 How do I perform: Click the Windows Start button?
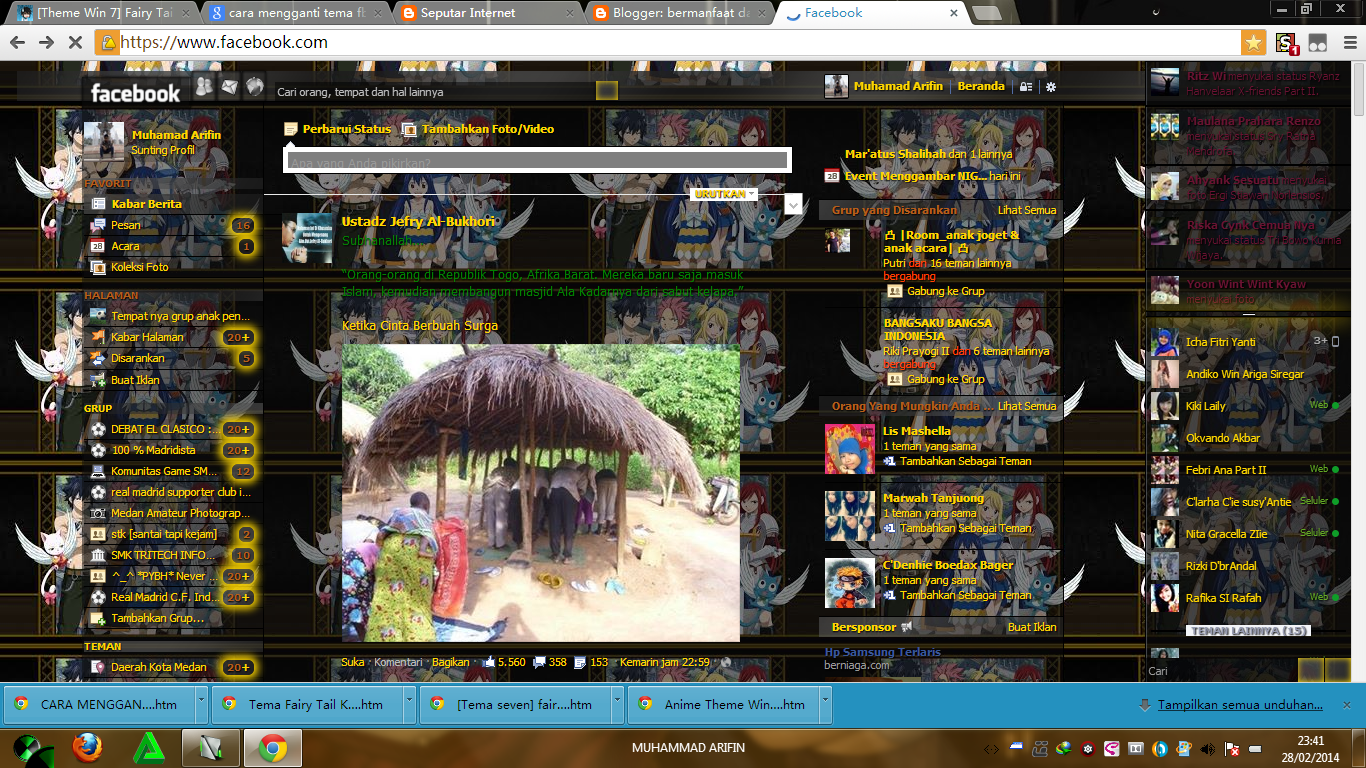pyautogui.click(x=32, y=747)
